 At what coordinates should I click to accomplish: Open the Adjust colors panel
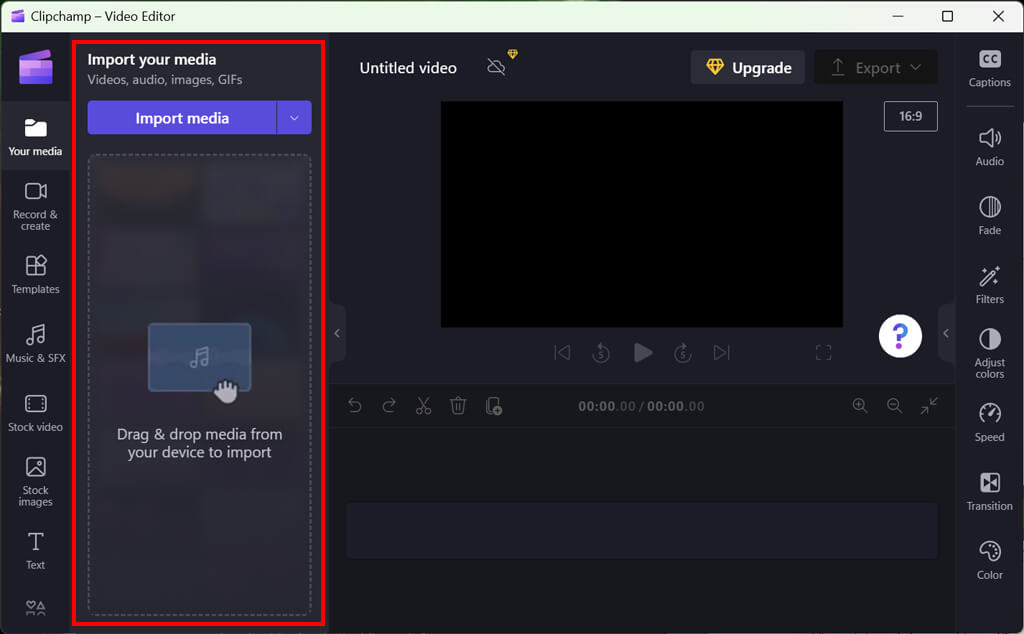(989, 353)
